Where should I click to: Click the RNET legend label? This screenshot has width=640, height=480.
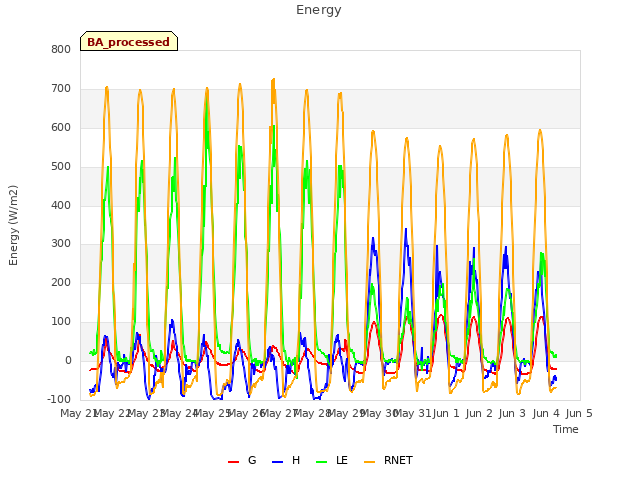pos(398,460)
